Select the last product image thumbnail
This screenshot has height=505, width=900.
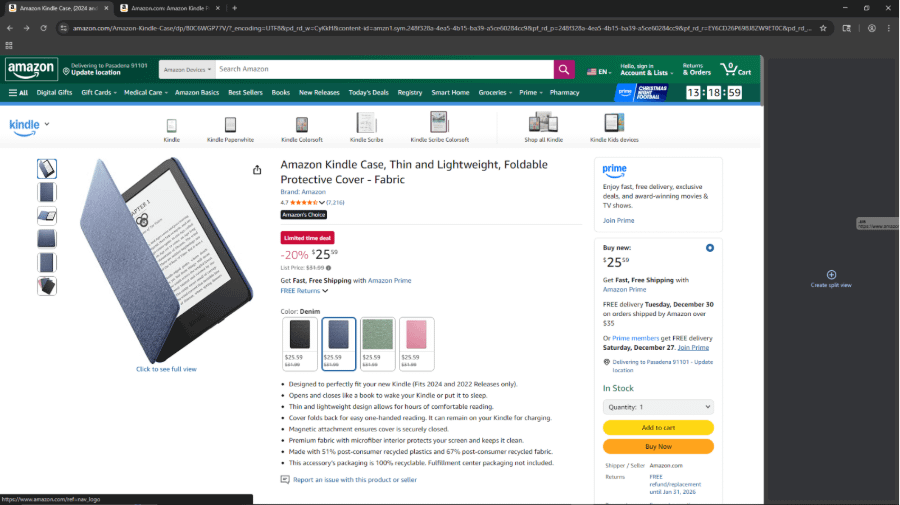(x=47, y=286)
